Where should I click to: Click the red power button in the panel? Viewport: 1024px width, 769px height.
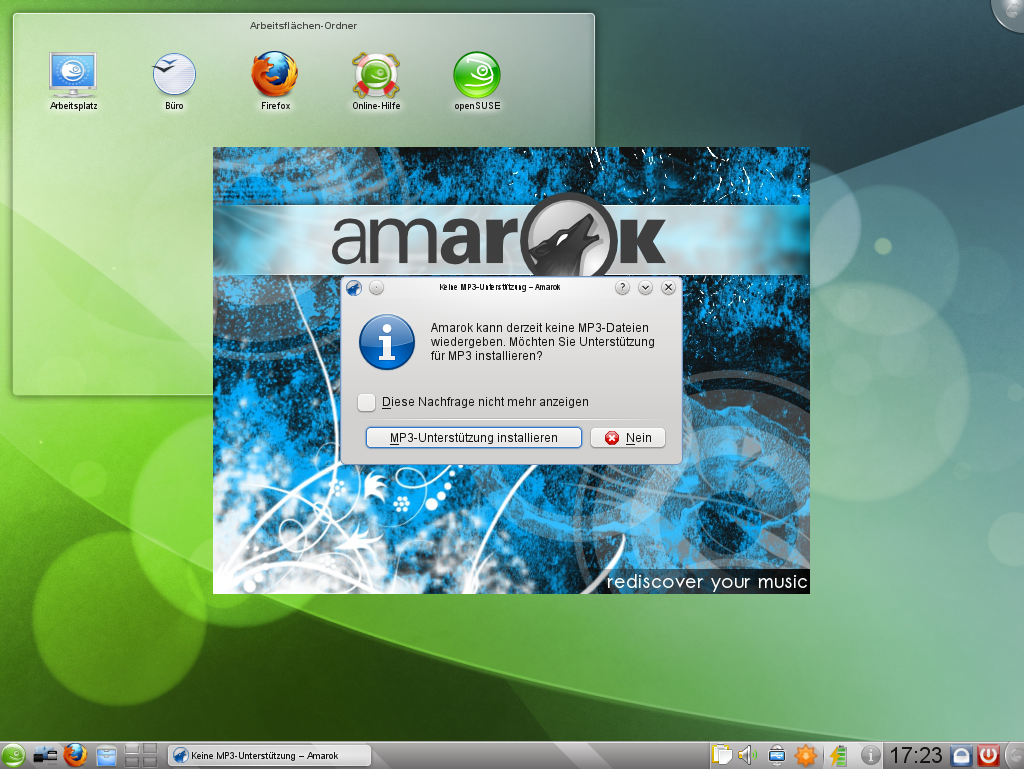(x=988, y=755)
